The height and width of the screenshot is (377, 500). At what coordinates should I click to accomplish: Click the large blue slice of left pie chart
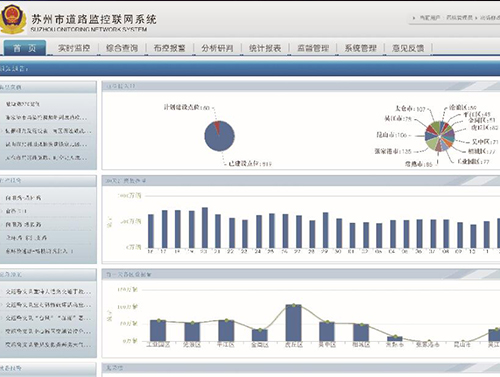219,138
